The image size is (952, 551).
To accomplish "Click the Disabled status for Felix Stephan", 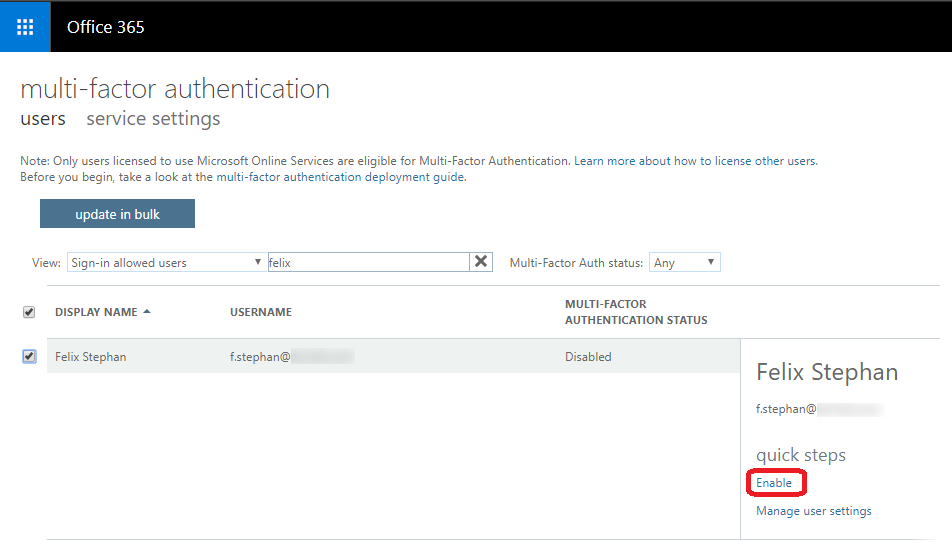I will pos(588,357).
